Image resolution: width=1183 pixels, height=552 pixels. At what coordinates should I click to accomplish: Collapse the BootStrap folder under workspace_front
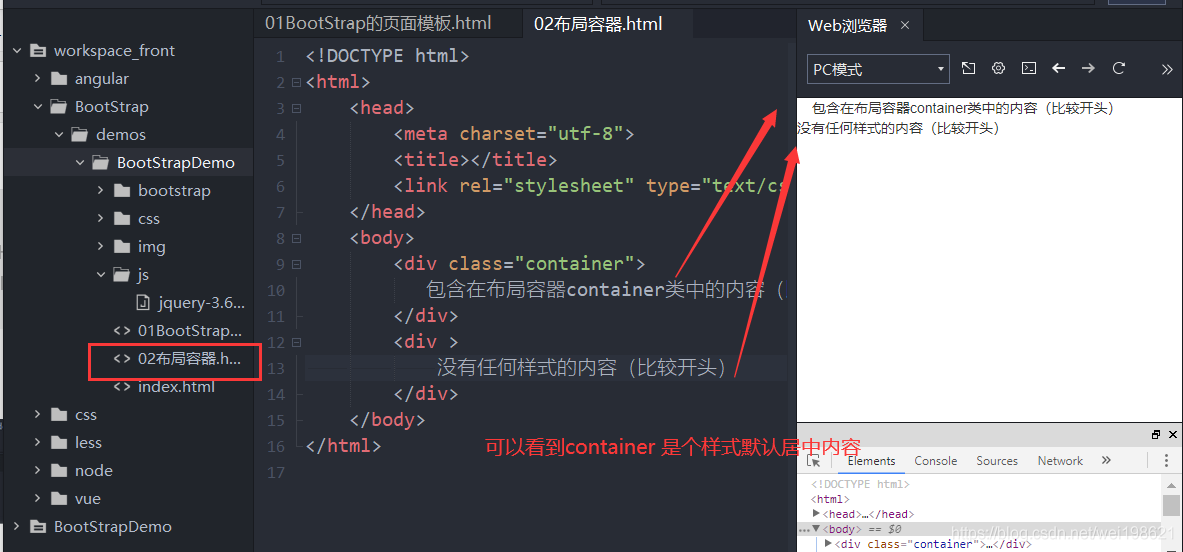click(38, 106)
